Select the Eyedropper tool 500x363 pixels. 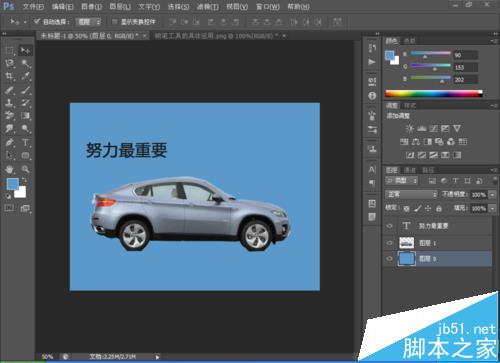coord(25,76)
